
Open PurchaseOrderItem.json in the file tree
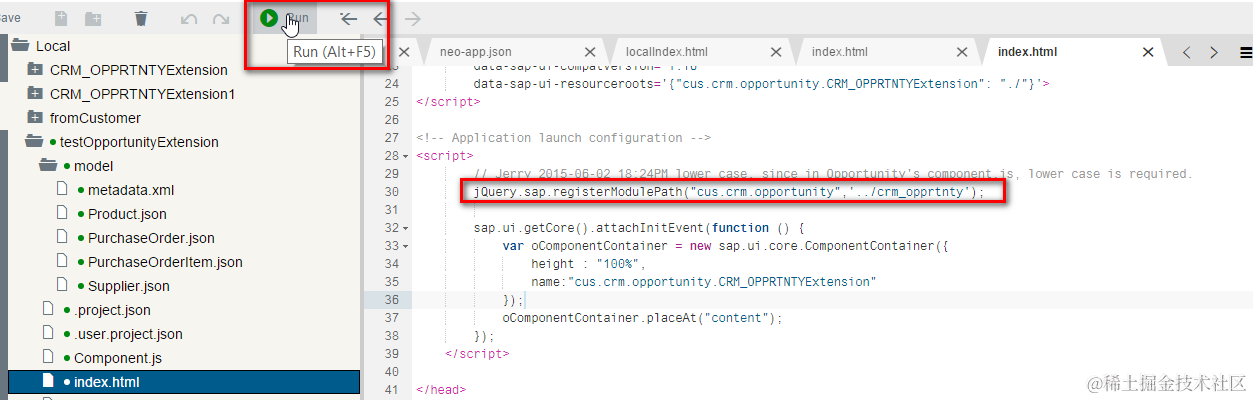click(165, 262)
